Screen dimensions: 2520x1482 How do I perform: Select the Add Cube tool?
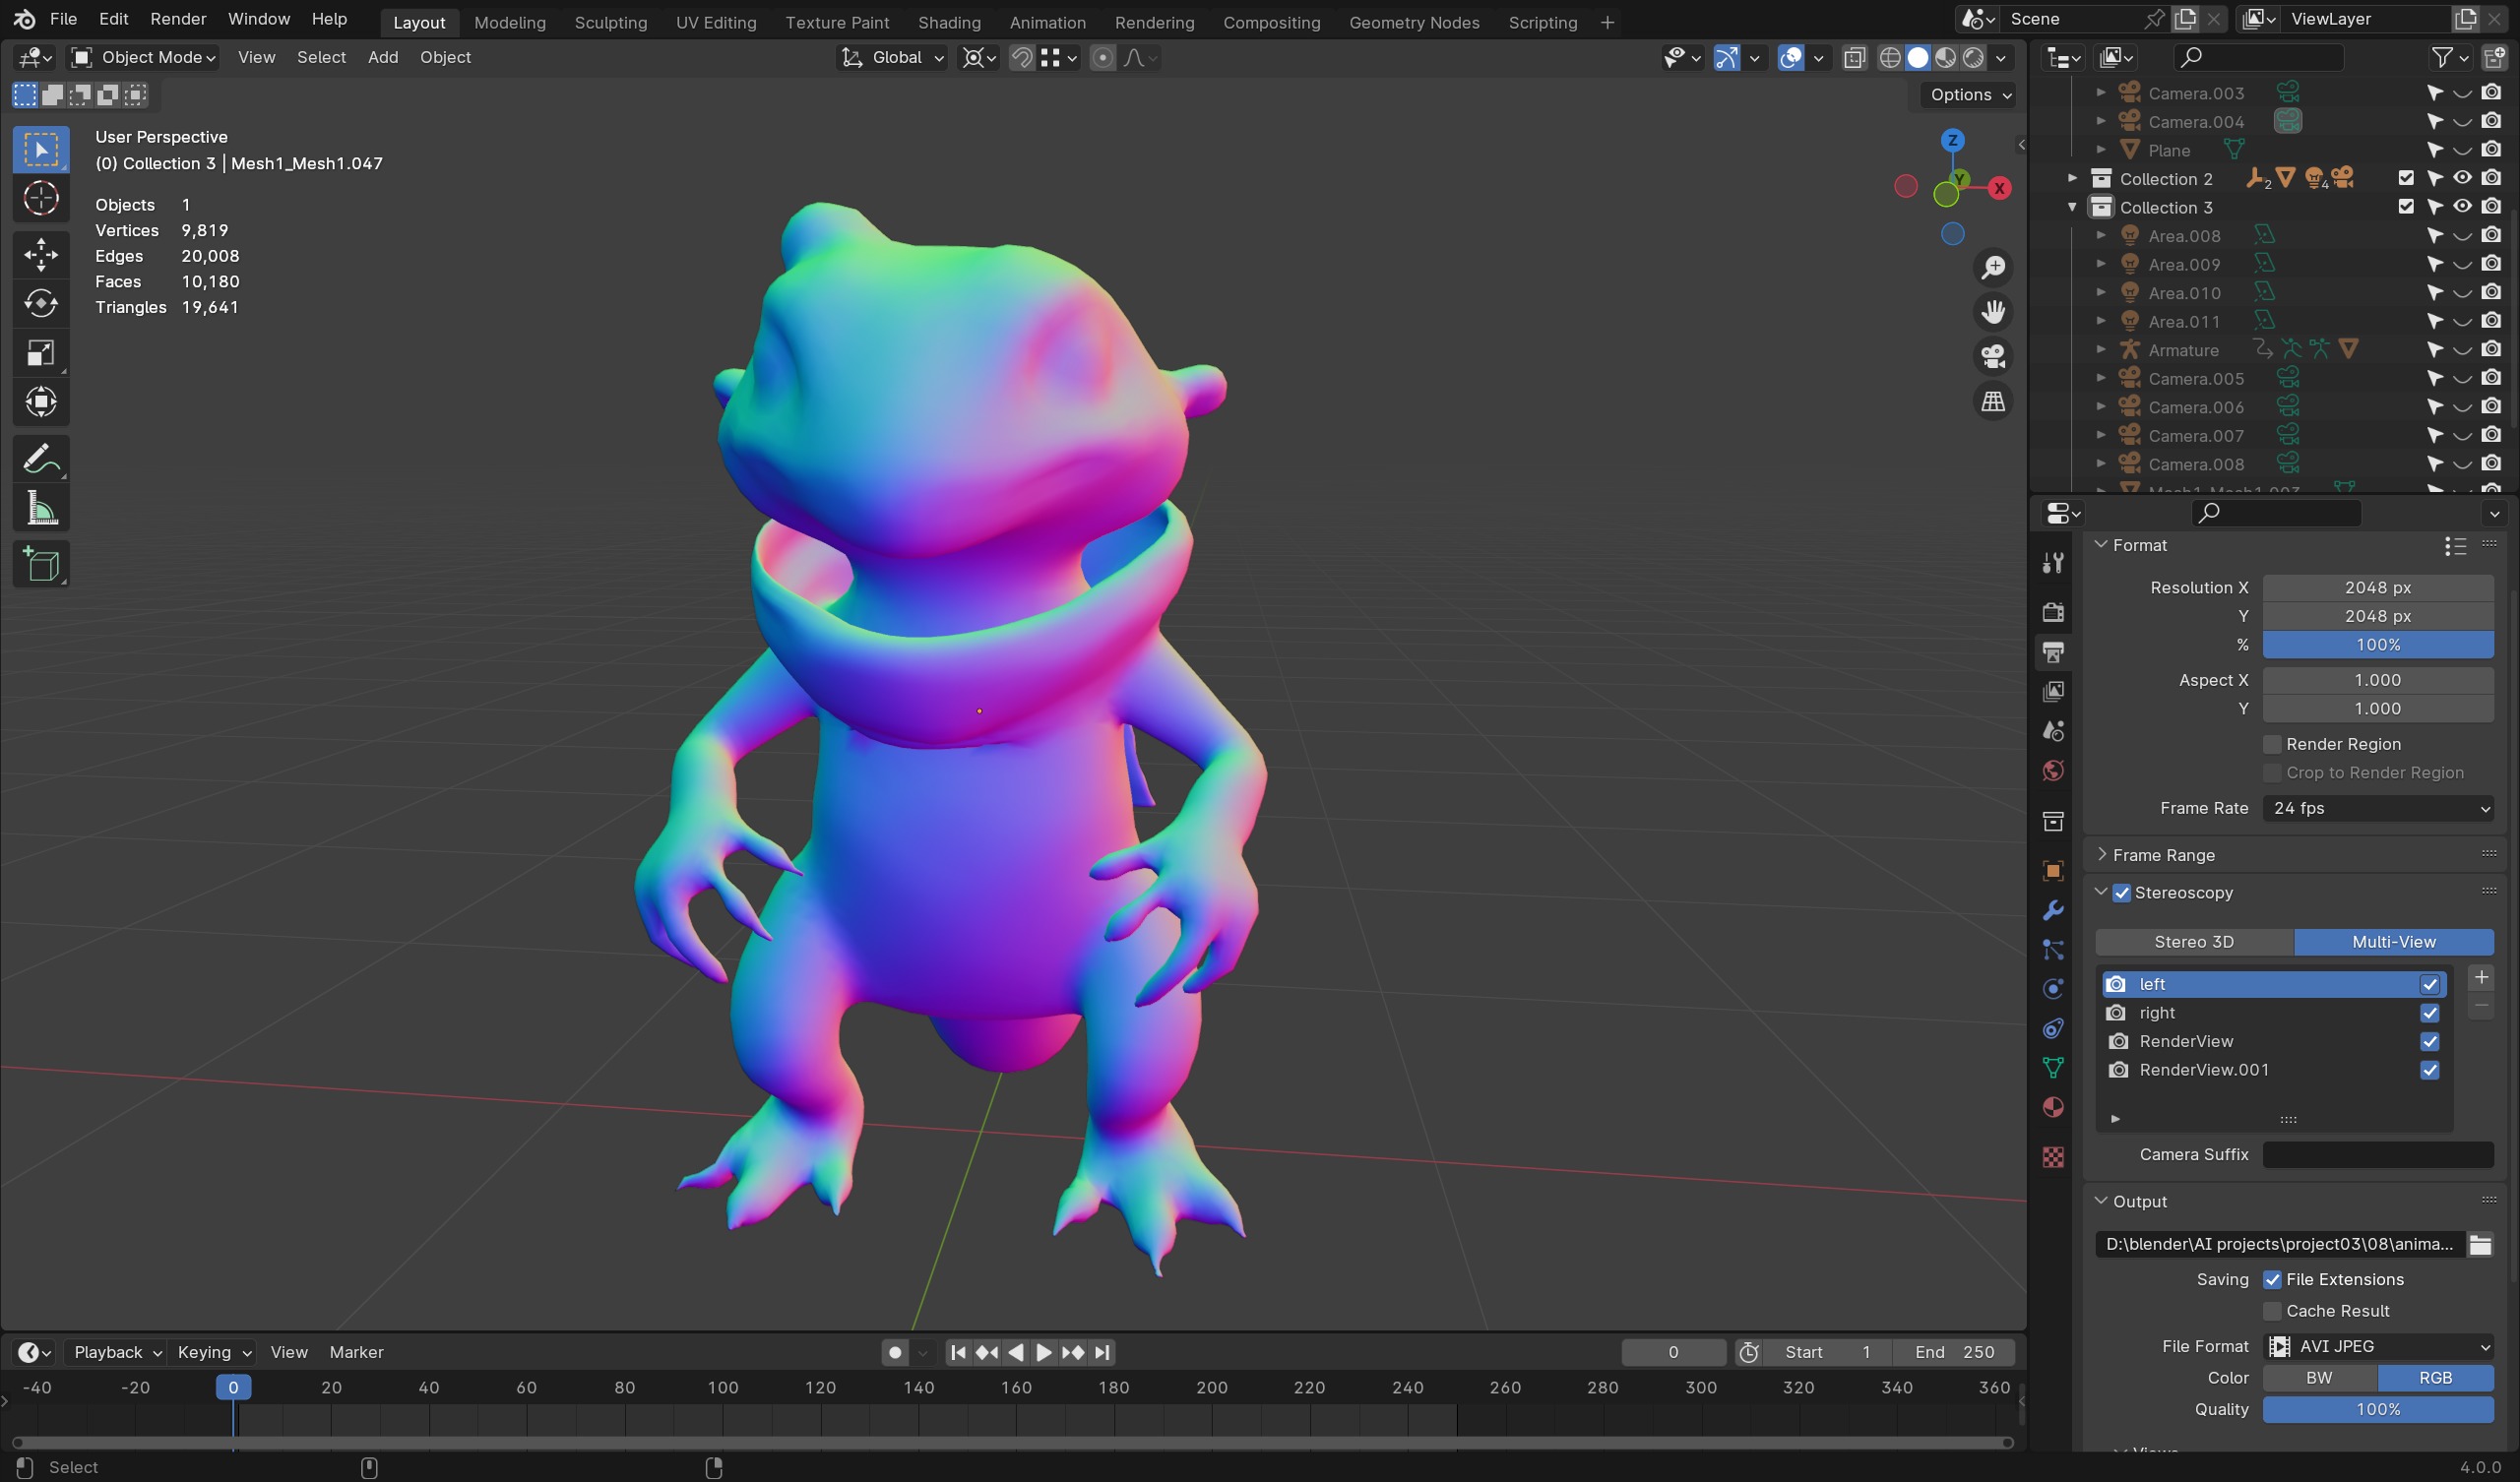(x=41, y=564)
